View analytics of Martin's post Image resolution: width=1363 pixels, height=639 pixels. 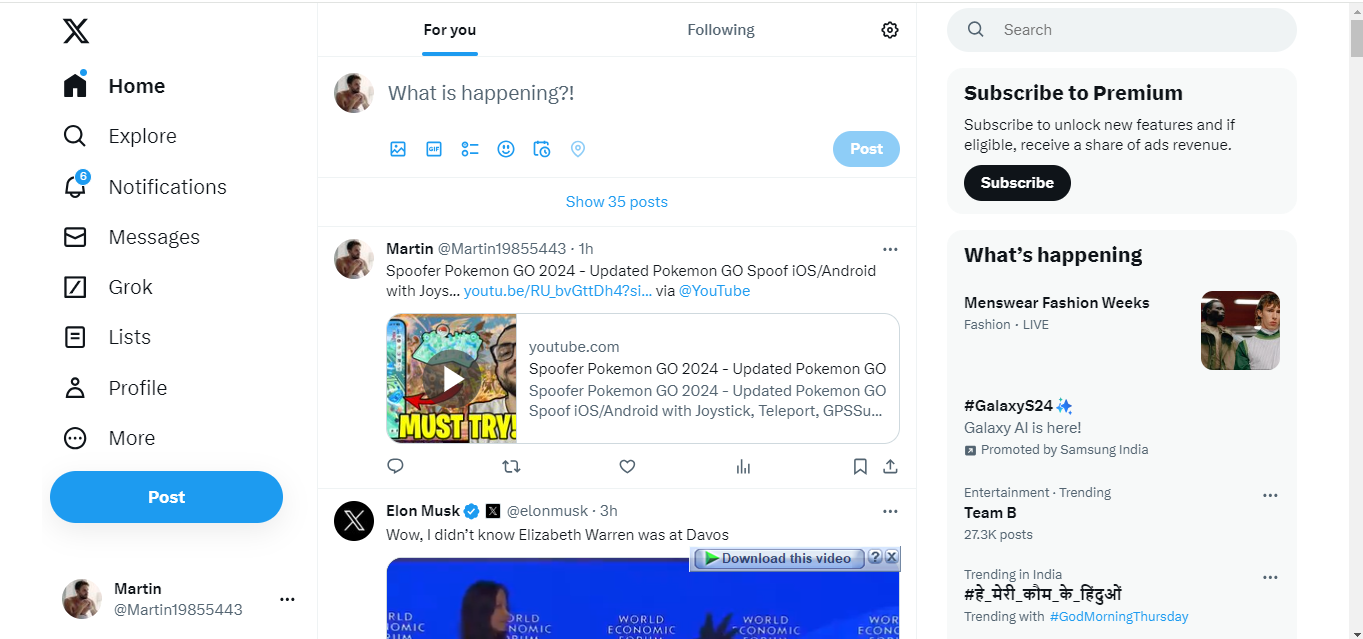point(743,466)
